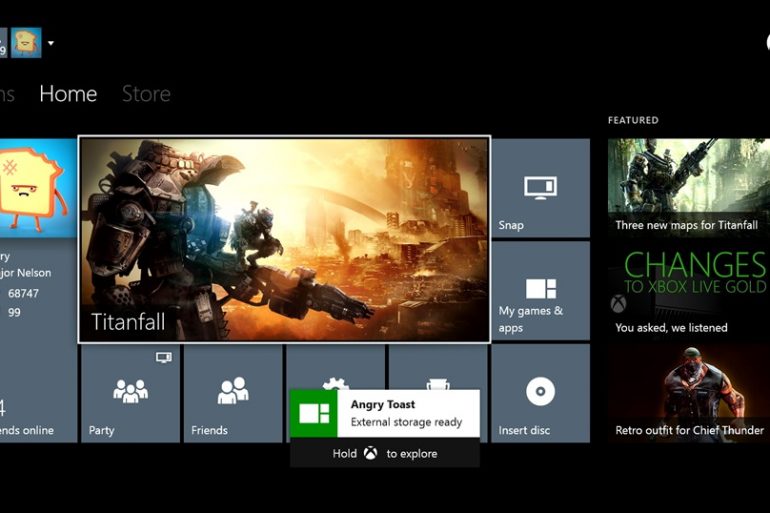
Task: Switch to the Home tab
Action: (68, 94)
